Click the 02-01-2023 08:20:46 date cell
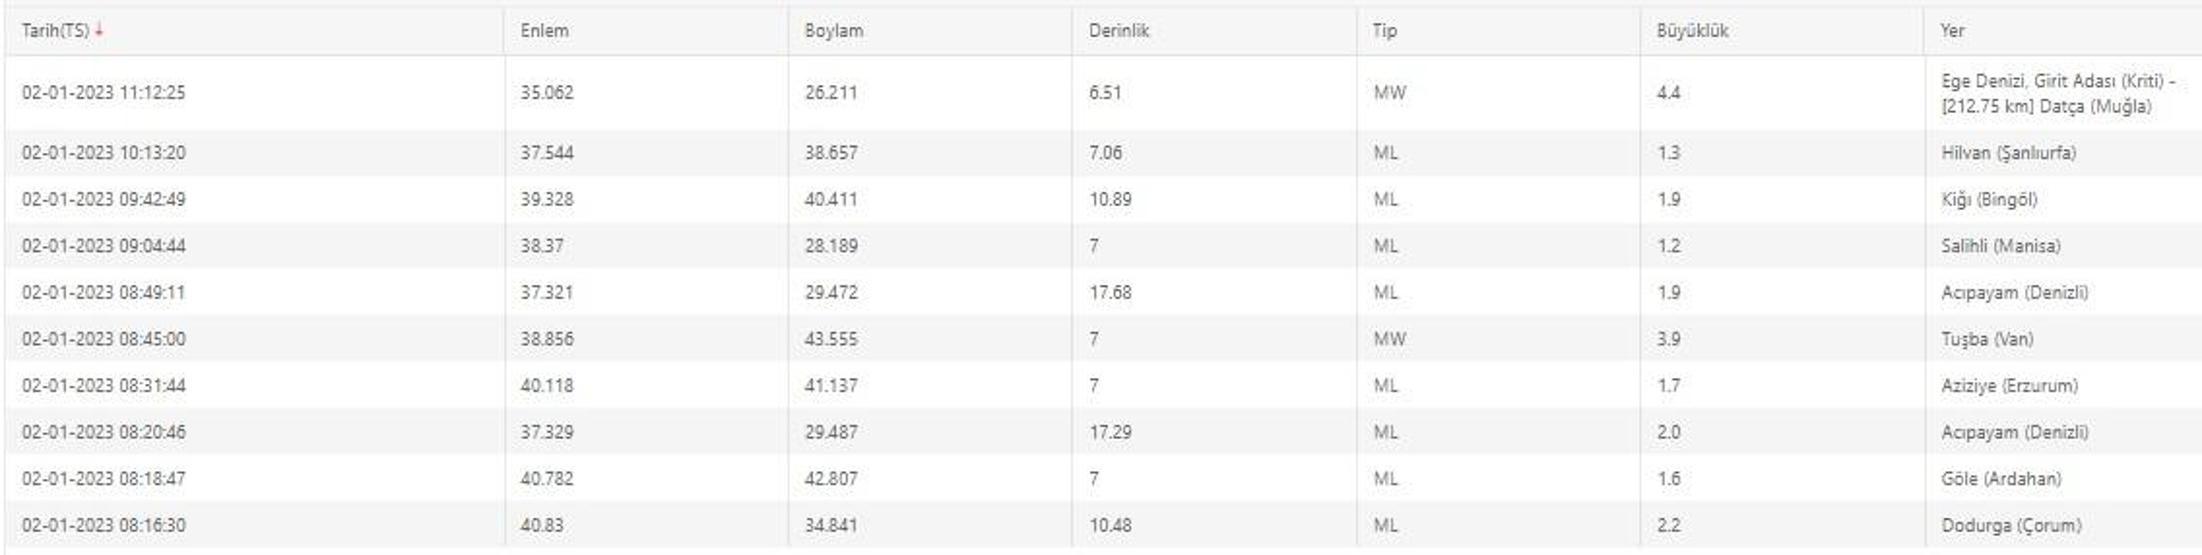The image size is (2202, 555). (x=254, y=432)
